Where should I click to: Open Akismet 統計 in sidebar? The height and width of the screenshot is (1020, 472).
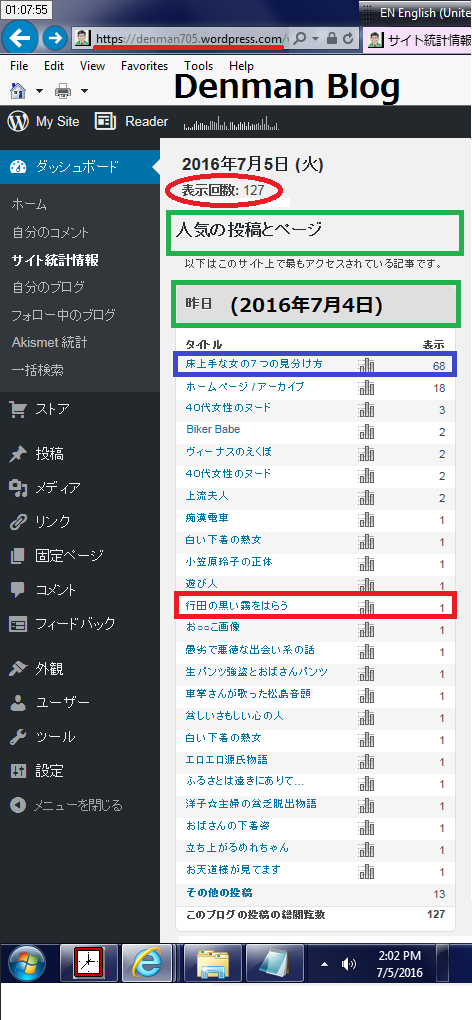(x=49, y=343)
